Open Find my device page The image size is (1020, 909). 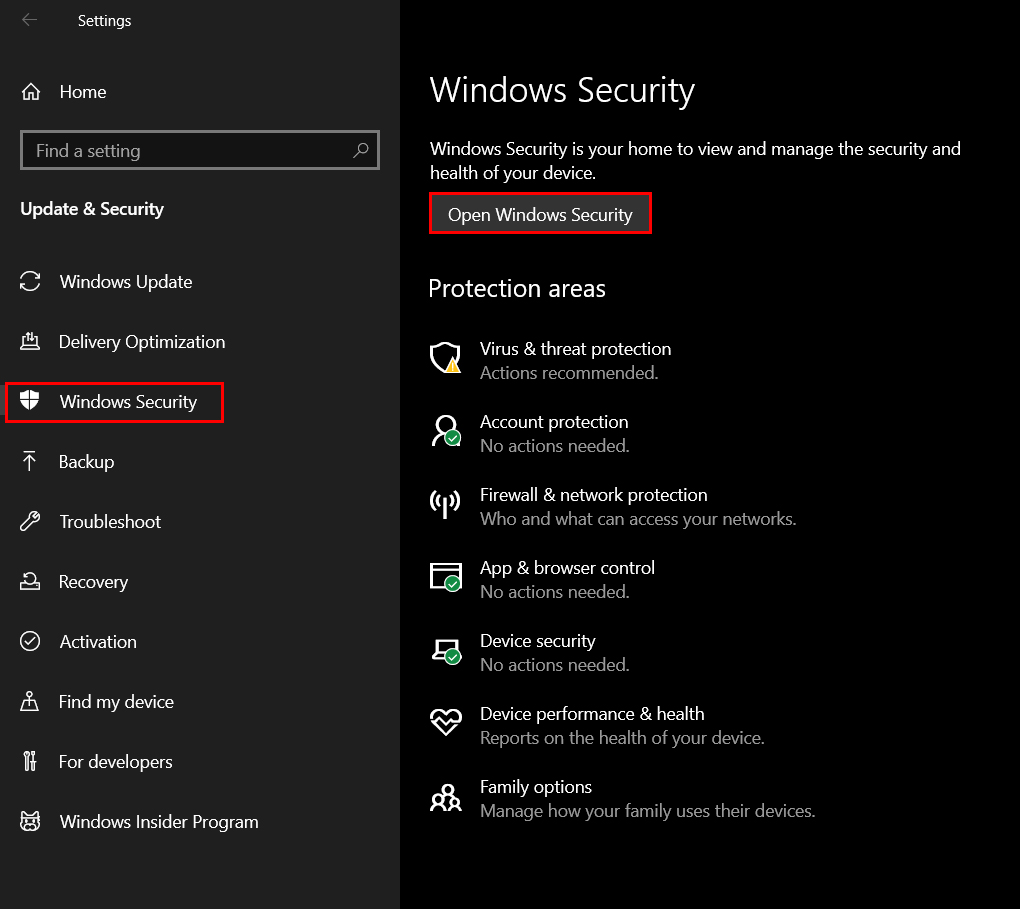tap(116, 701)
